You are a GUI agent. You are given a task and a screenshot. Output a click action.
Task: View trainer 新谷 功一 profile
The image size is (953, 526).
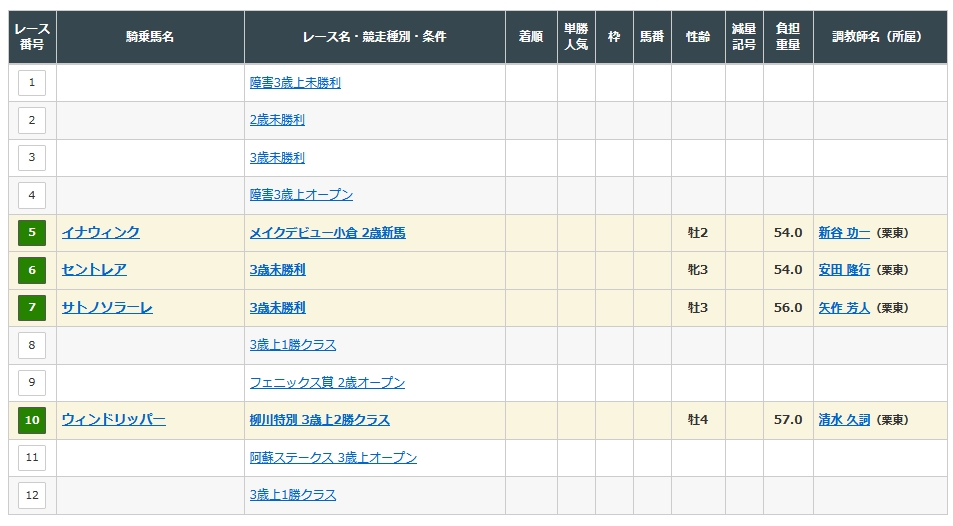click(843, 233)
